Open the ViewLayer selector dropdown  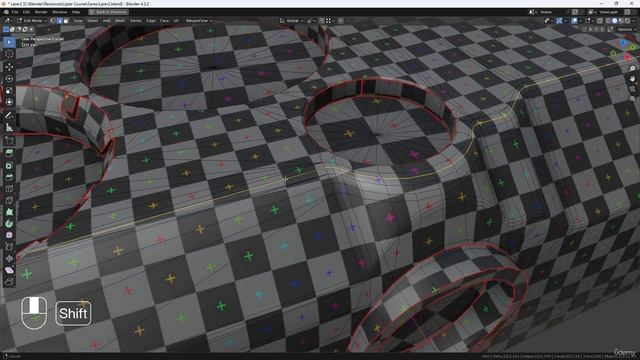(593, 12)
